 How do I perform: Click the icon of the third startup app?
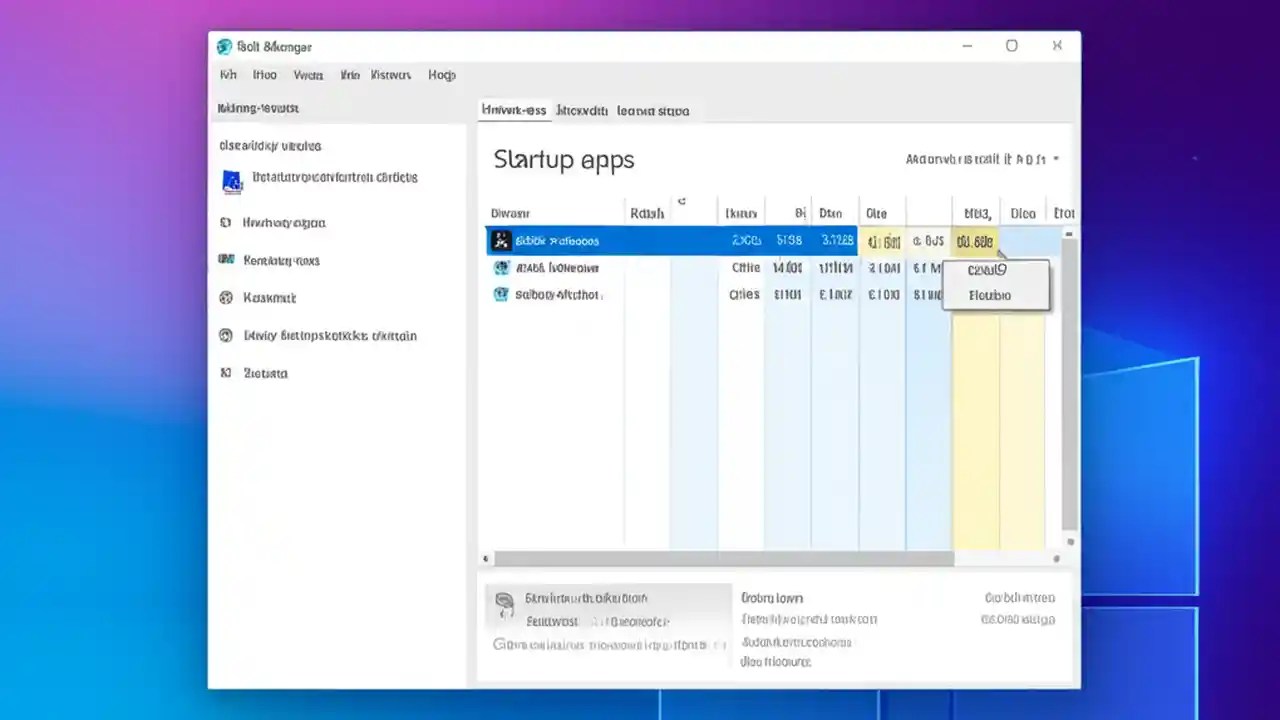tap(501, 294)
